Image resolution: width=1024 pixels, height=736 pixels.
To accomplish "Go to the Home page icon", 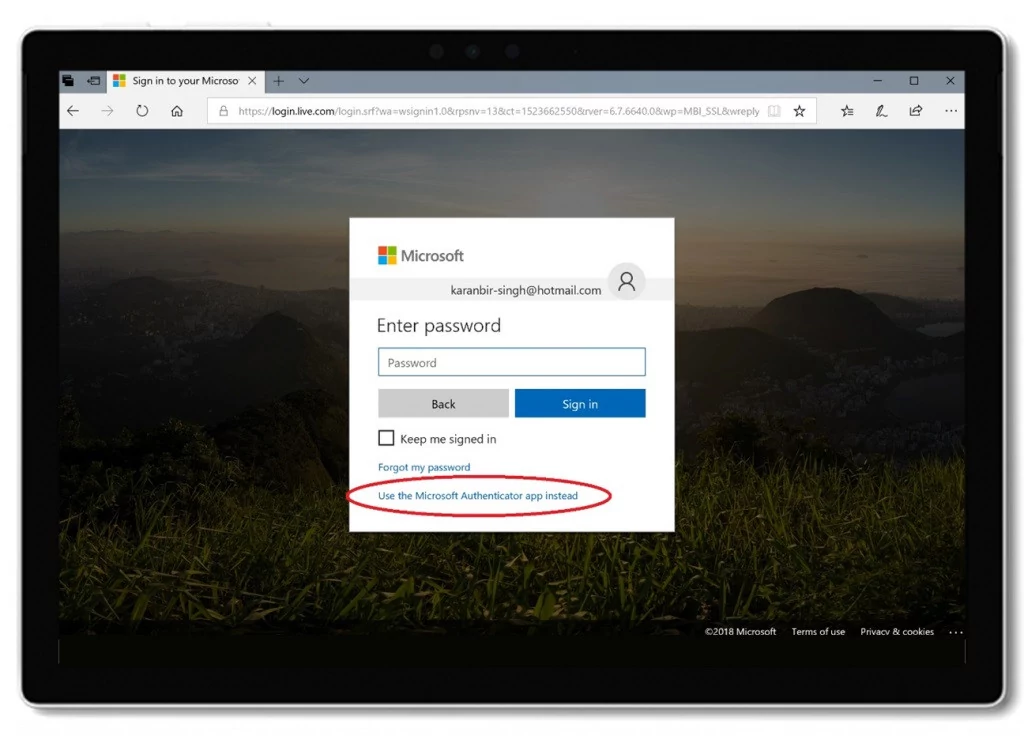I will 177,111.
